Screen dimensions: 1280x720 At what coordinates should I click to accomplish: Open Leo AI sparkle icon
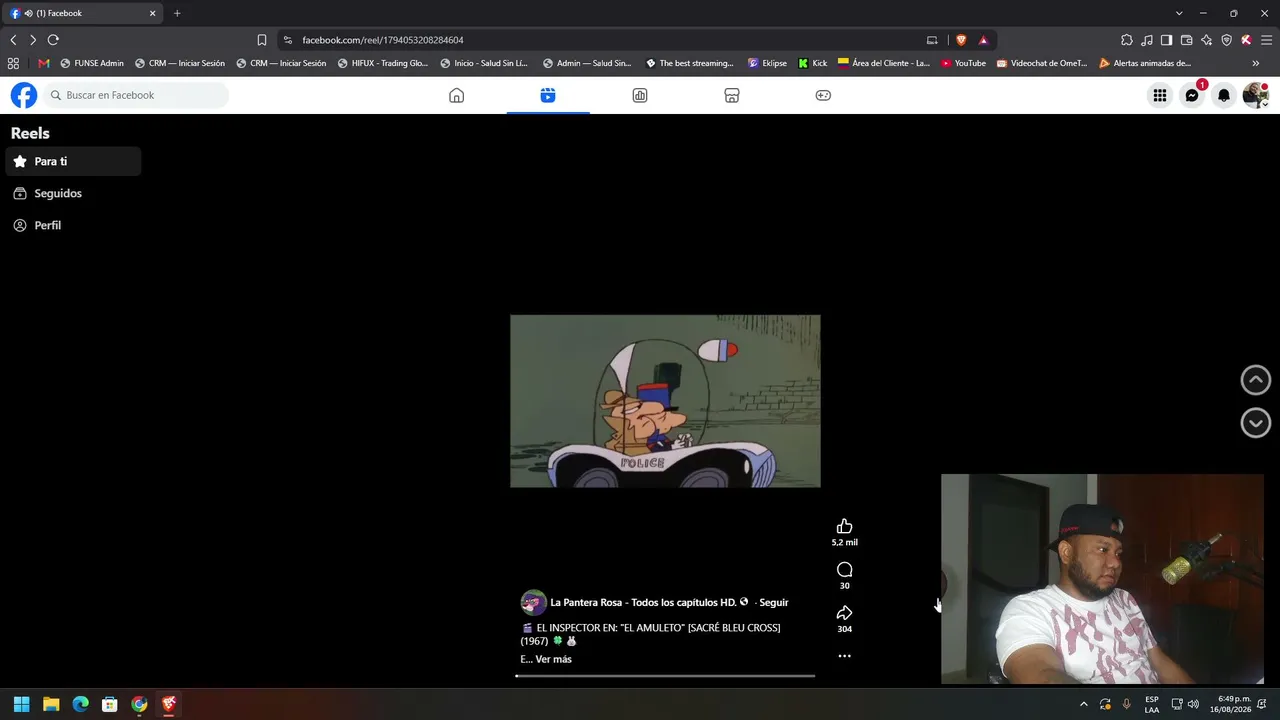(1206, 40)
